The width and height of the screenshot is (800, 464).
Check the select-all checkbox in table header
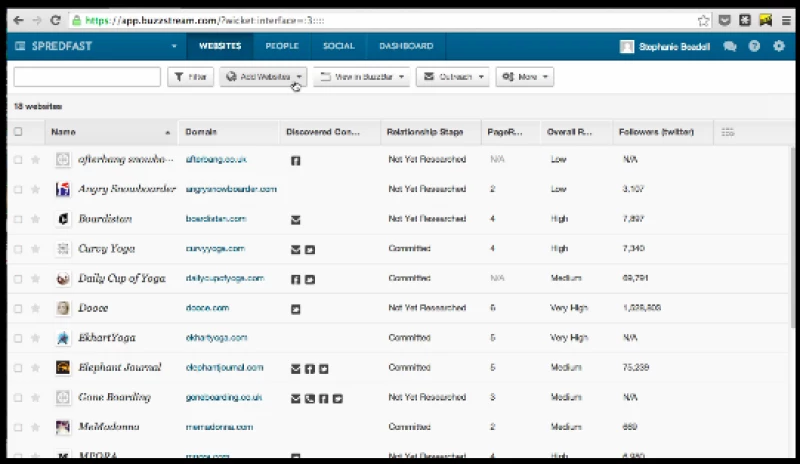click(18, 132)
